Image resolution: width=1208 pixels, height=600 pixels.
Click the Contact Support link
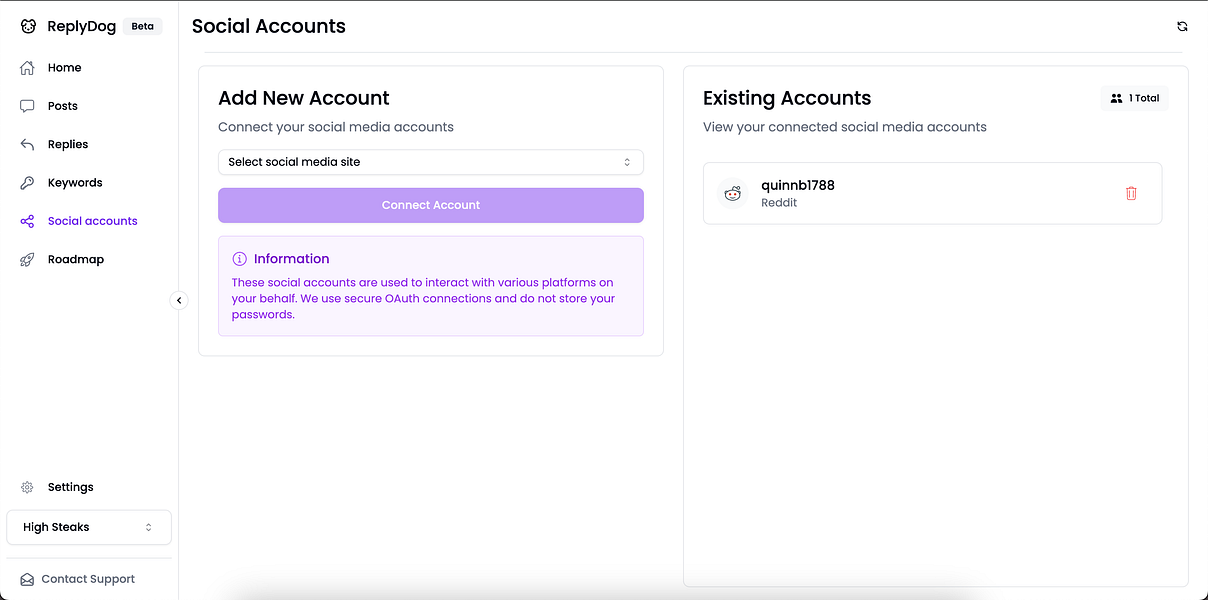point(87,579)
